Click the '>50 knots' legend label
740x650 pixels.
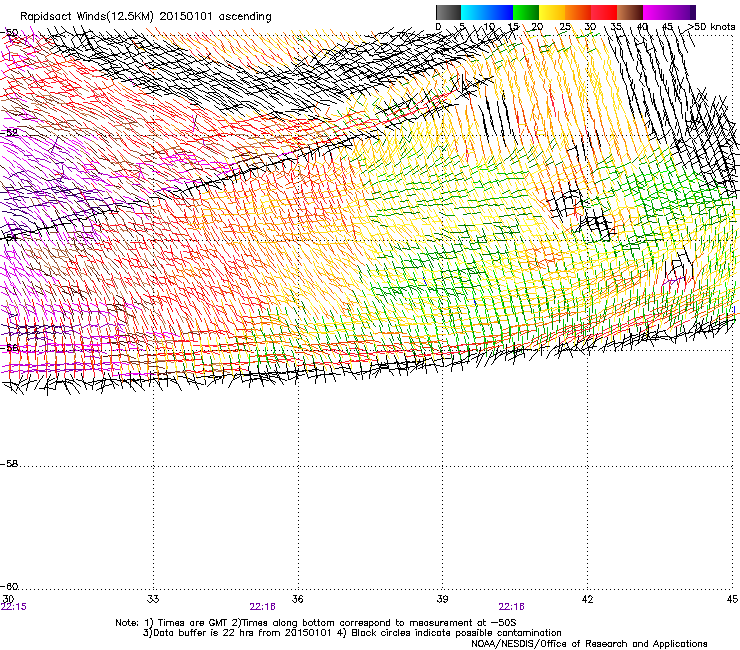tap(712, 26)
